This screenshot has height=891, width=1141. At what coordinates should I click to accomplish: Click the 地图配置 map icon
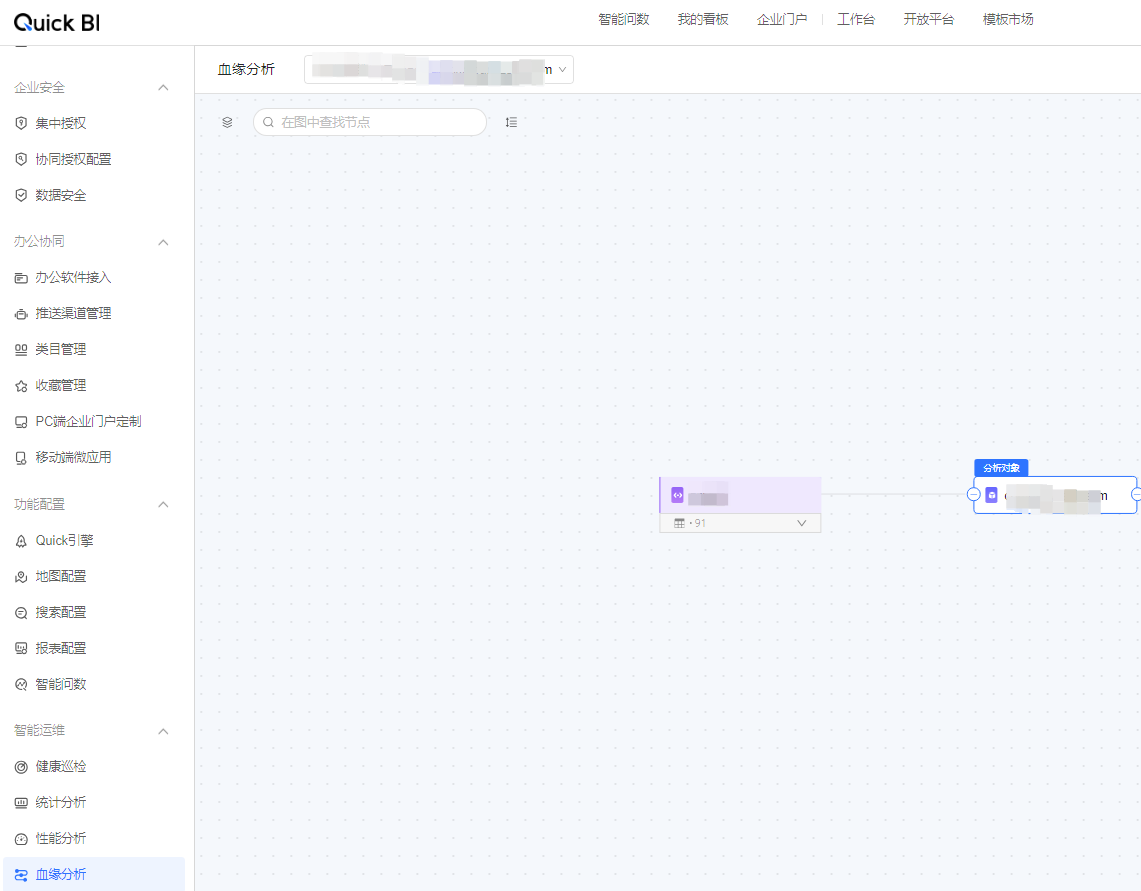21,577
